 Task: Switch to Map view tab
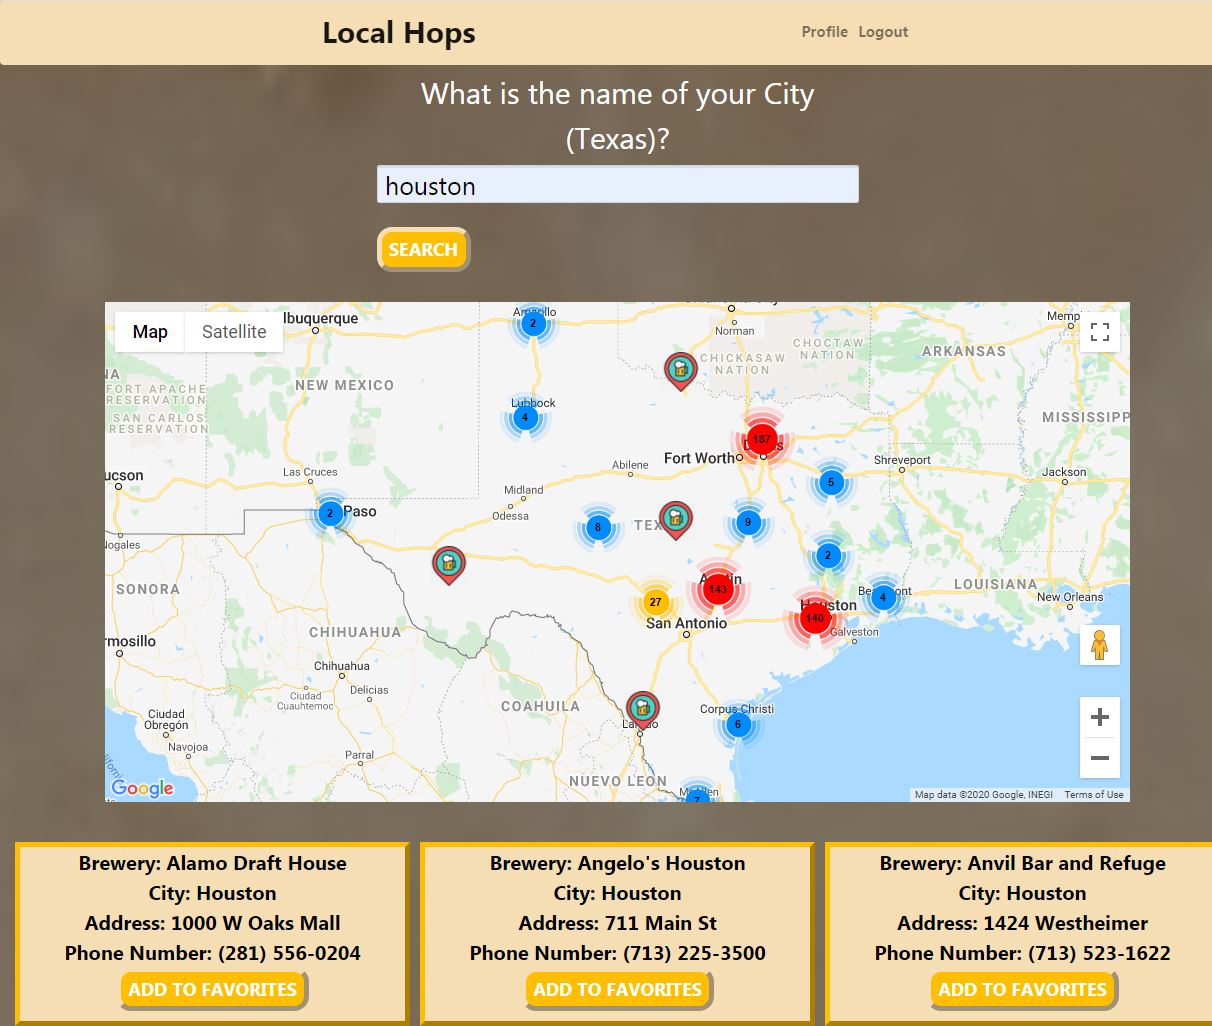tap(150, 332)
